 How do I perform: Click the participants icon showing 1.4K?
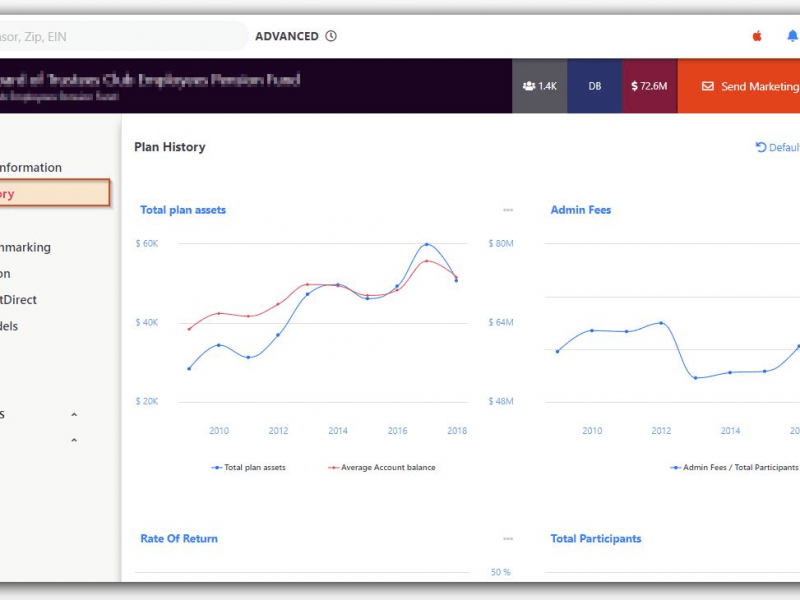pyautogui.click(x=528, y=86)
